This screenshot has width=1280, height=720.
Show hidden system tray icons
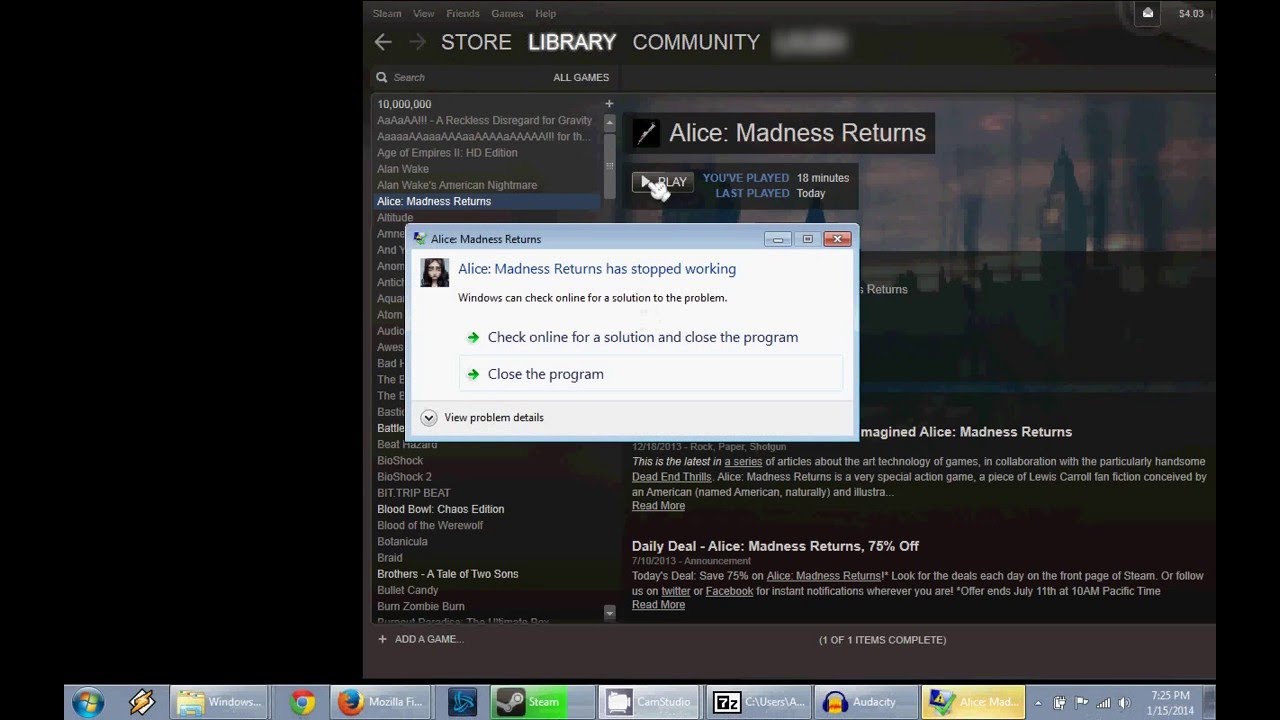tap(1037, 703)
